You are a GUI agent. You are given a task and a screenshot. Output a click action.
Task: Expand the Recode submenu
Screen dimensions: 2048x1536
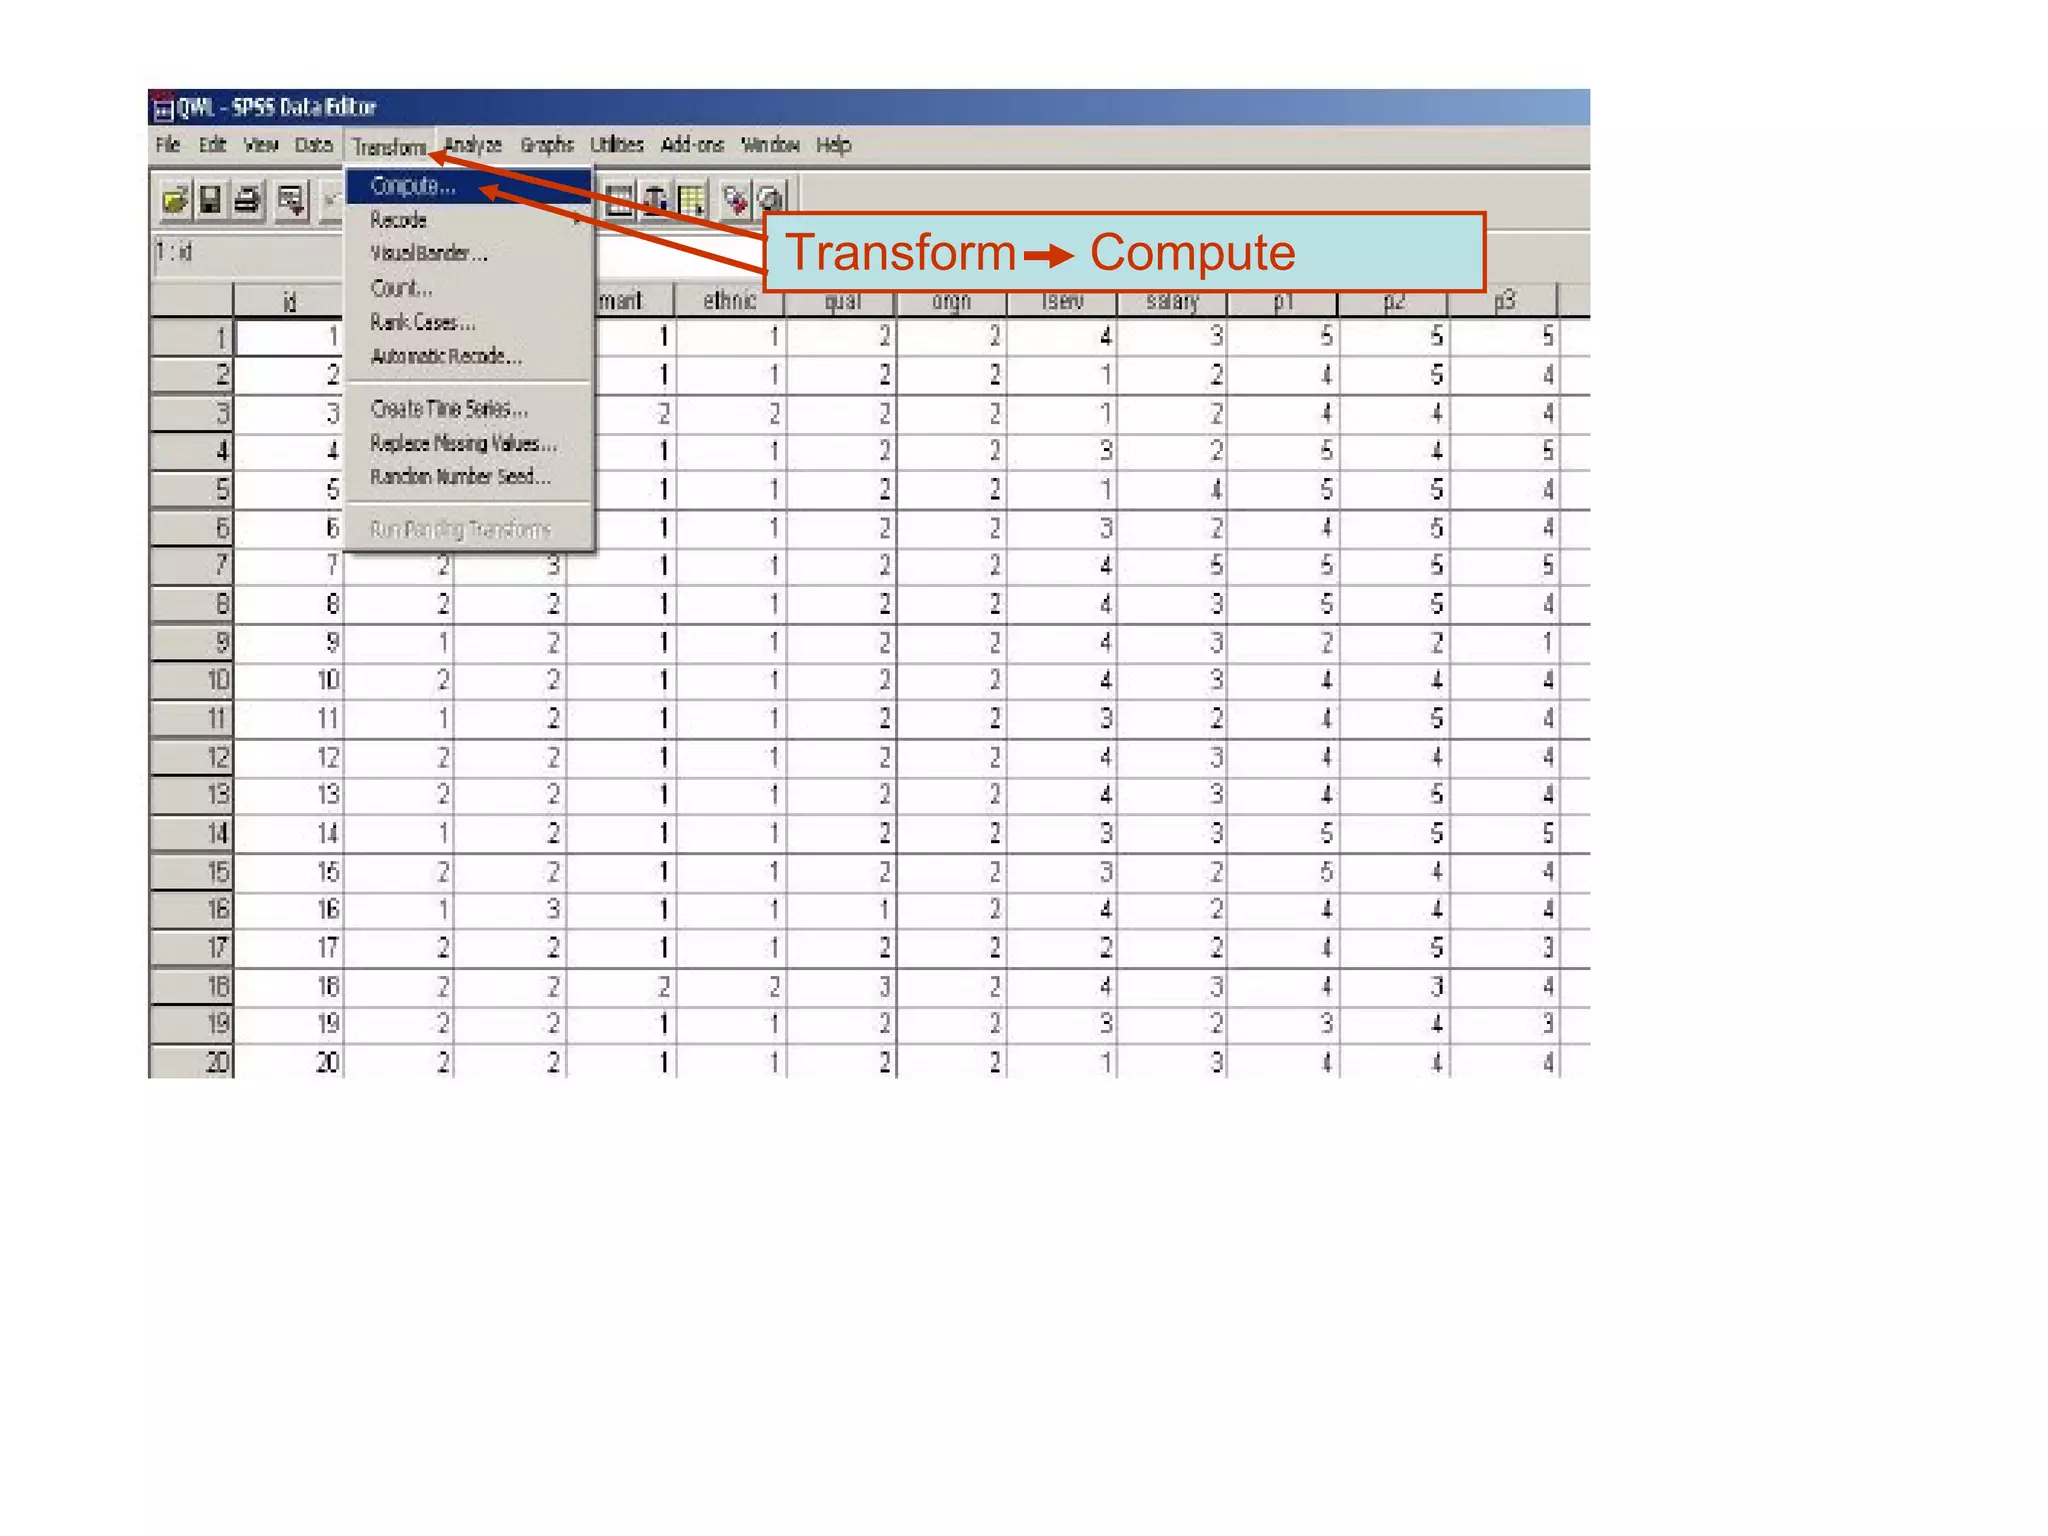click(469, 220)
